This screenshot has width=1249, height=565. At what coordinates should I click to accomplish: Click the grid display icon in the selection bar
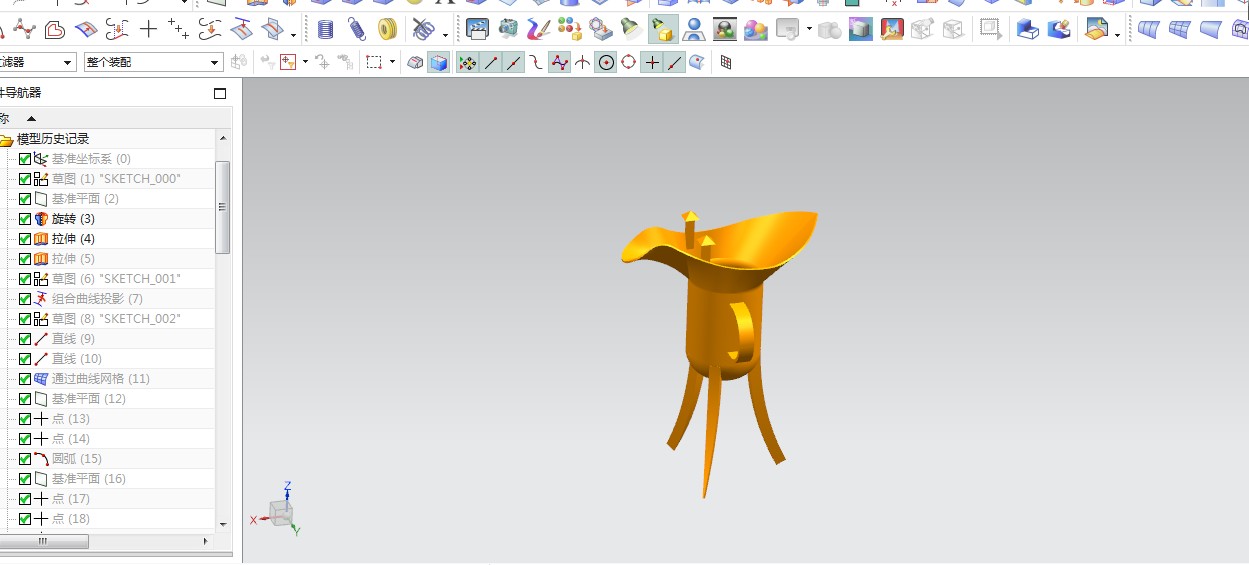tap(726, 63)
